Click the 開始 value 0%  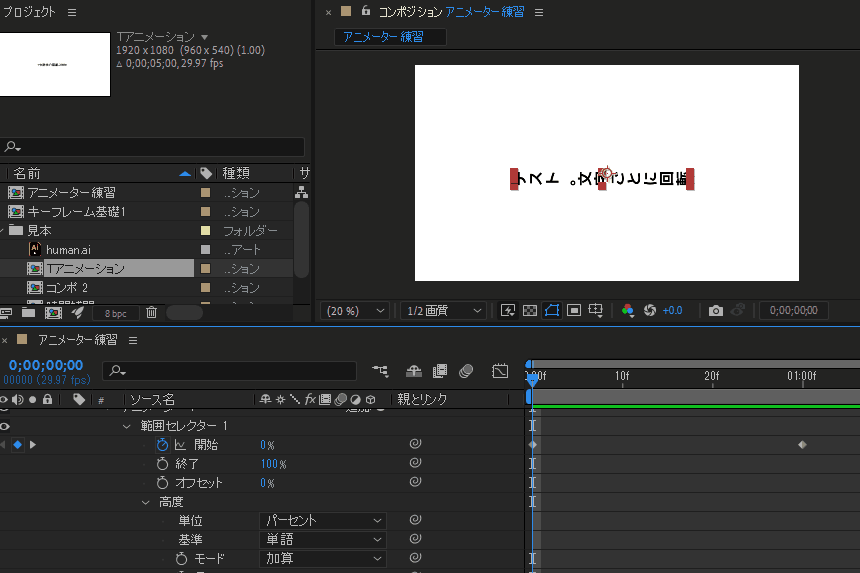[x=267, y=445]
